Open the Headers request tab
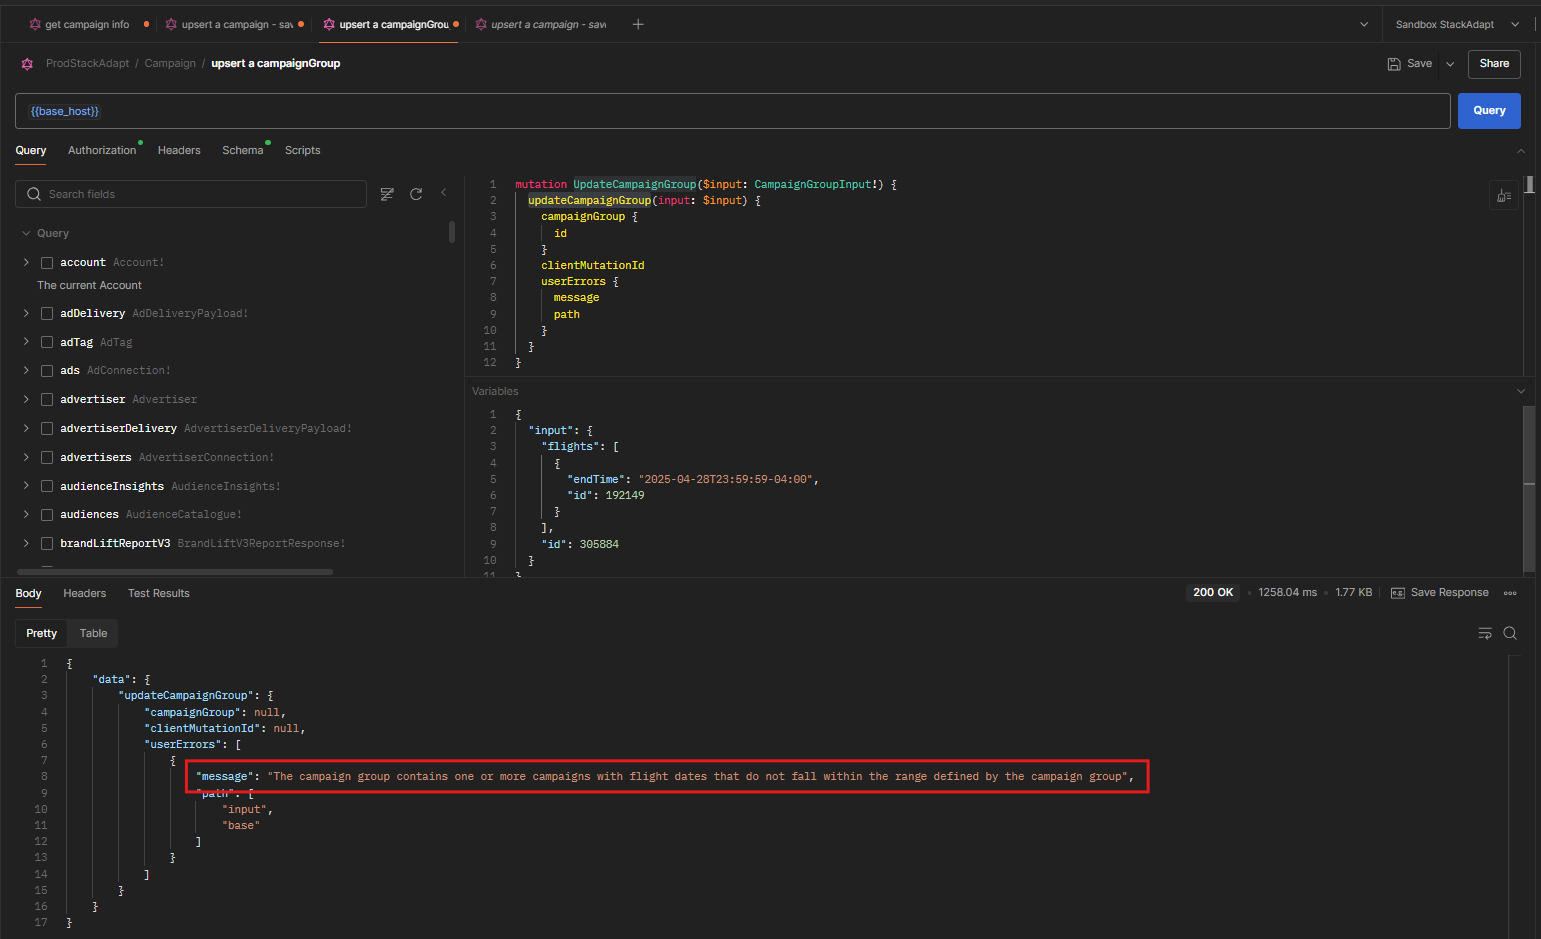This screenshot has height=939, width=1541. coord(179,150)
